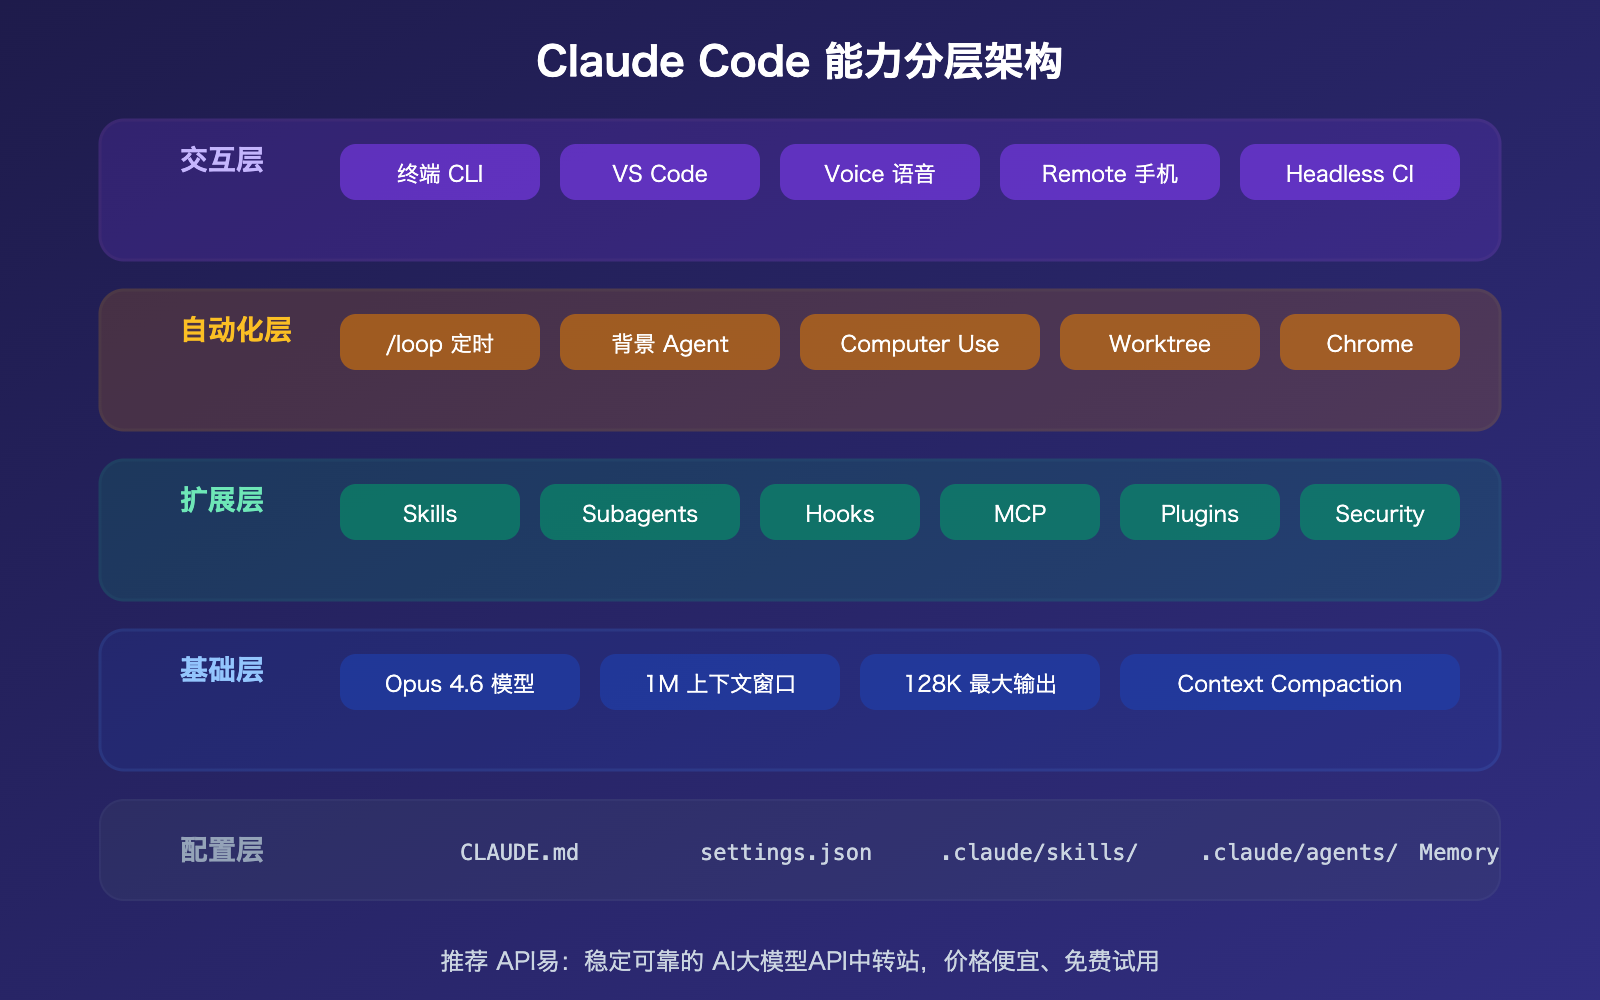Click the Voice 语音 capability
This screenshot has height=1000, width=1600.
tap(879, 172)
